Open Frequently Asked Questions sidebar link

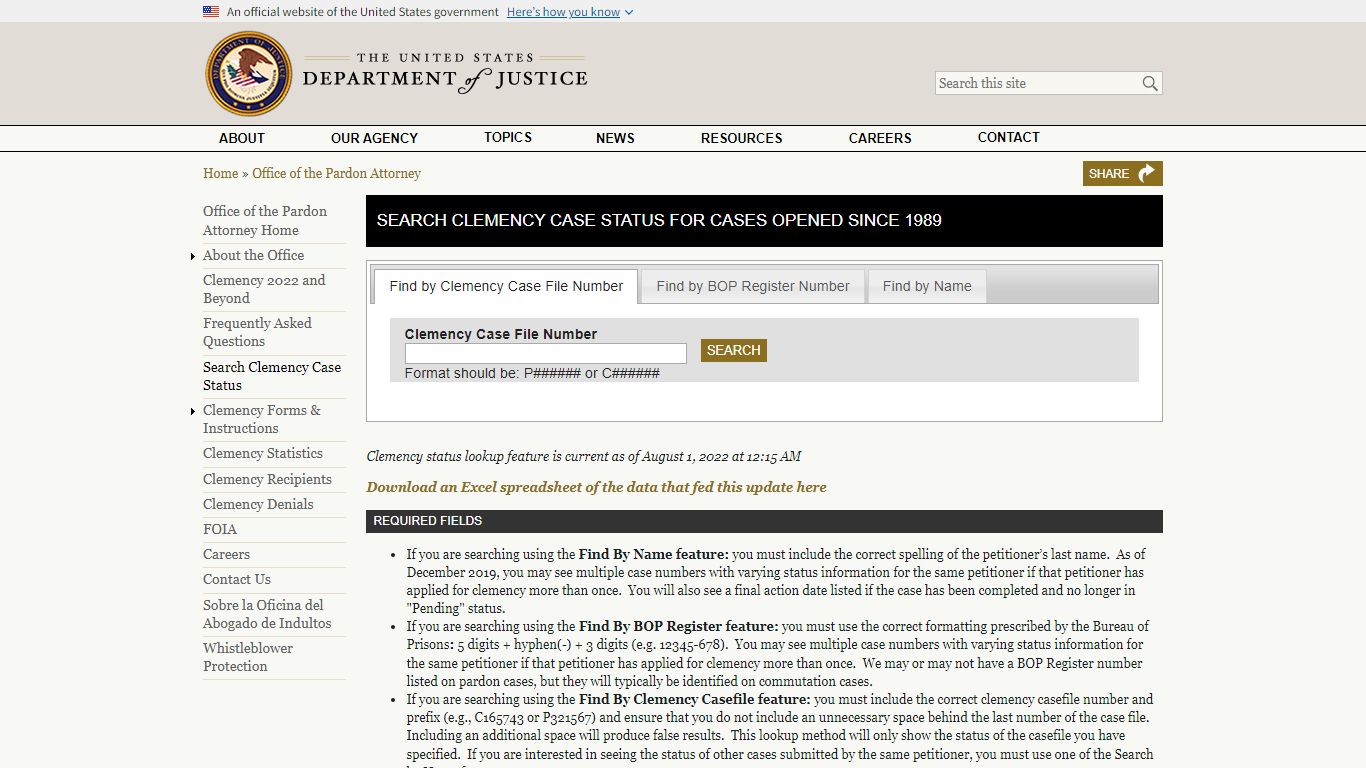tap(257, 332)
